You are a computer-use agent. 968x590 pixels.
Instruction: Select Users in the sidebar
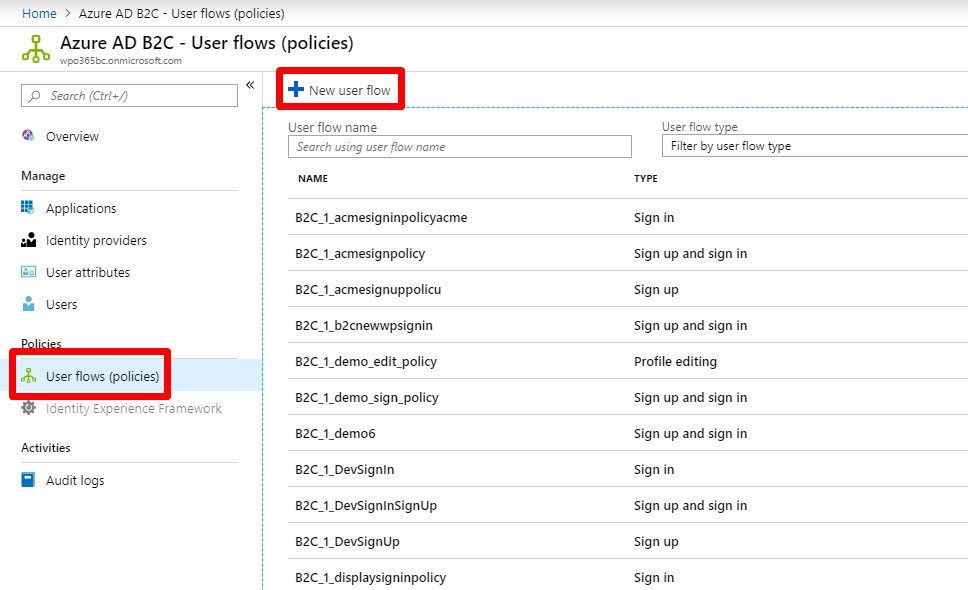[x=62, y=305]
